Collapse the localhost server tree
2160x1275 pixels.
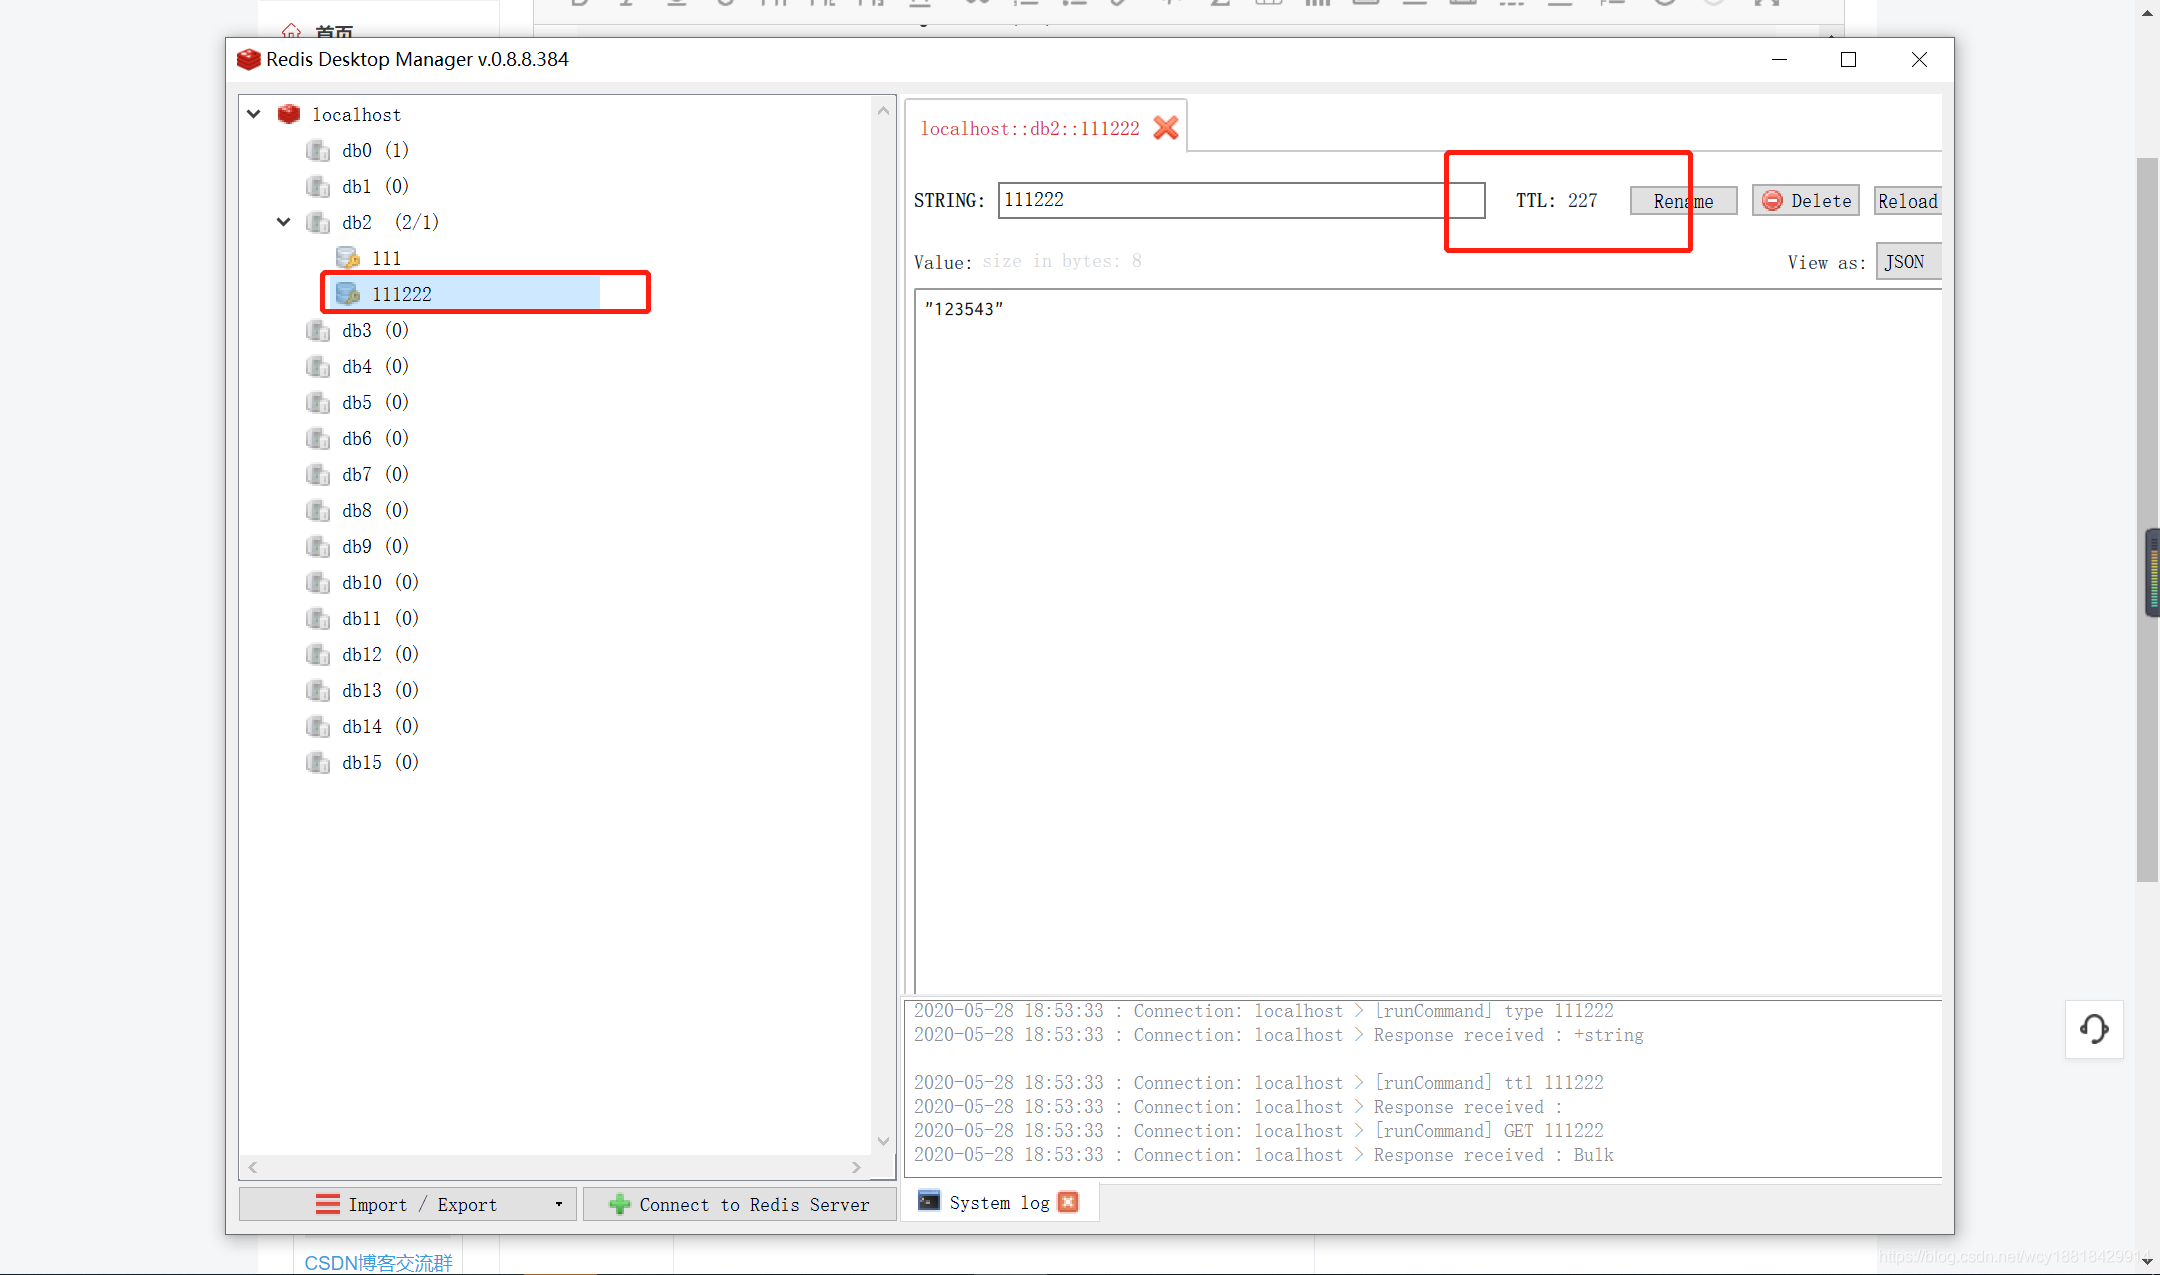click(x=254, y=114)
